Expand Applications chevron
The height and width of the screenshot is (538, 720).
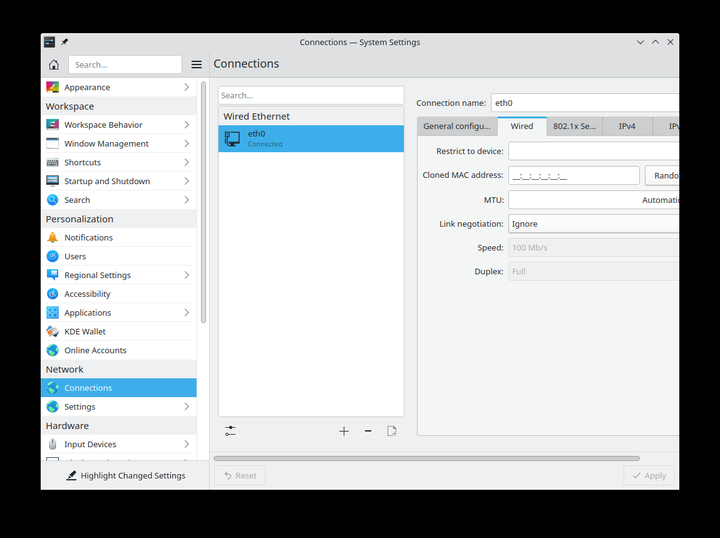[186, 313]
